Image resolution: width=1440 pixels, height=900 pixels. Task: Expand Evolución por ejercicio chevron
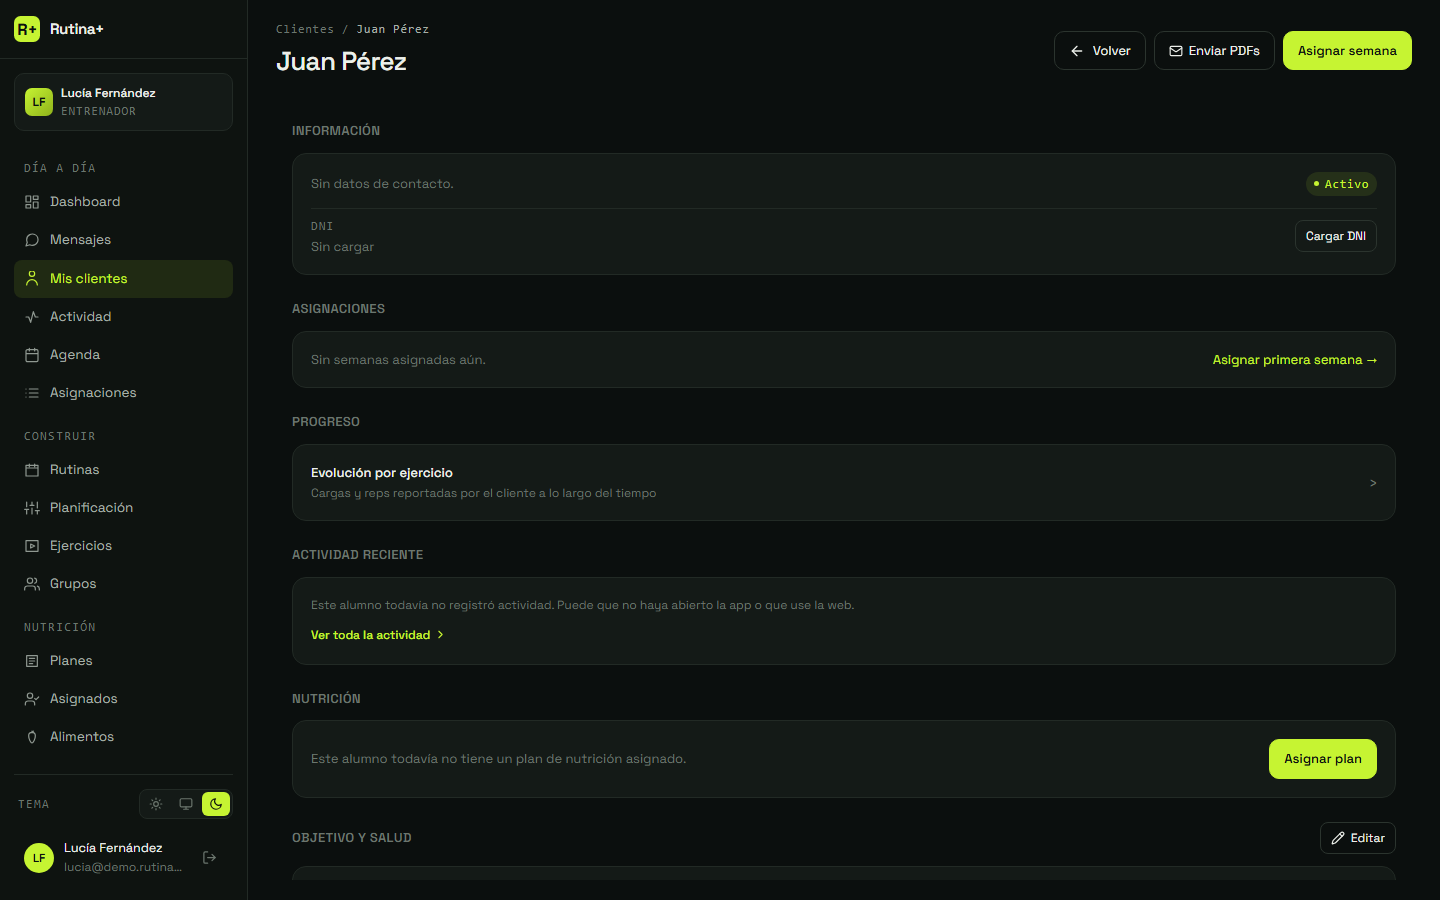(1373, 483)
